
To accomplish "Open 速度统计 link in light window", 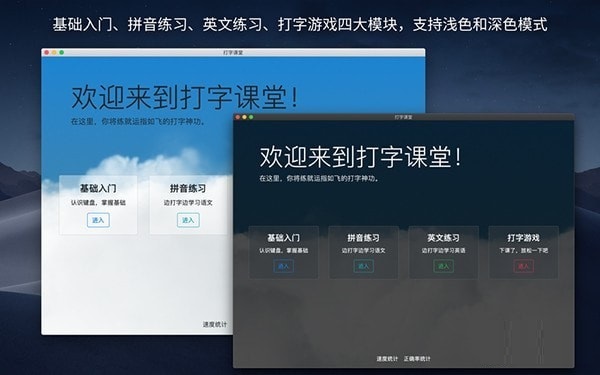I will pos(215,324).
